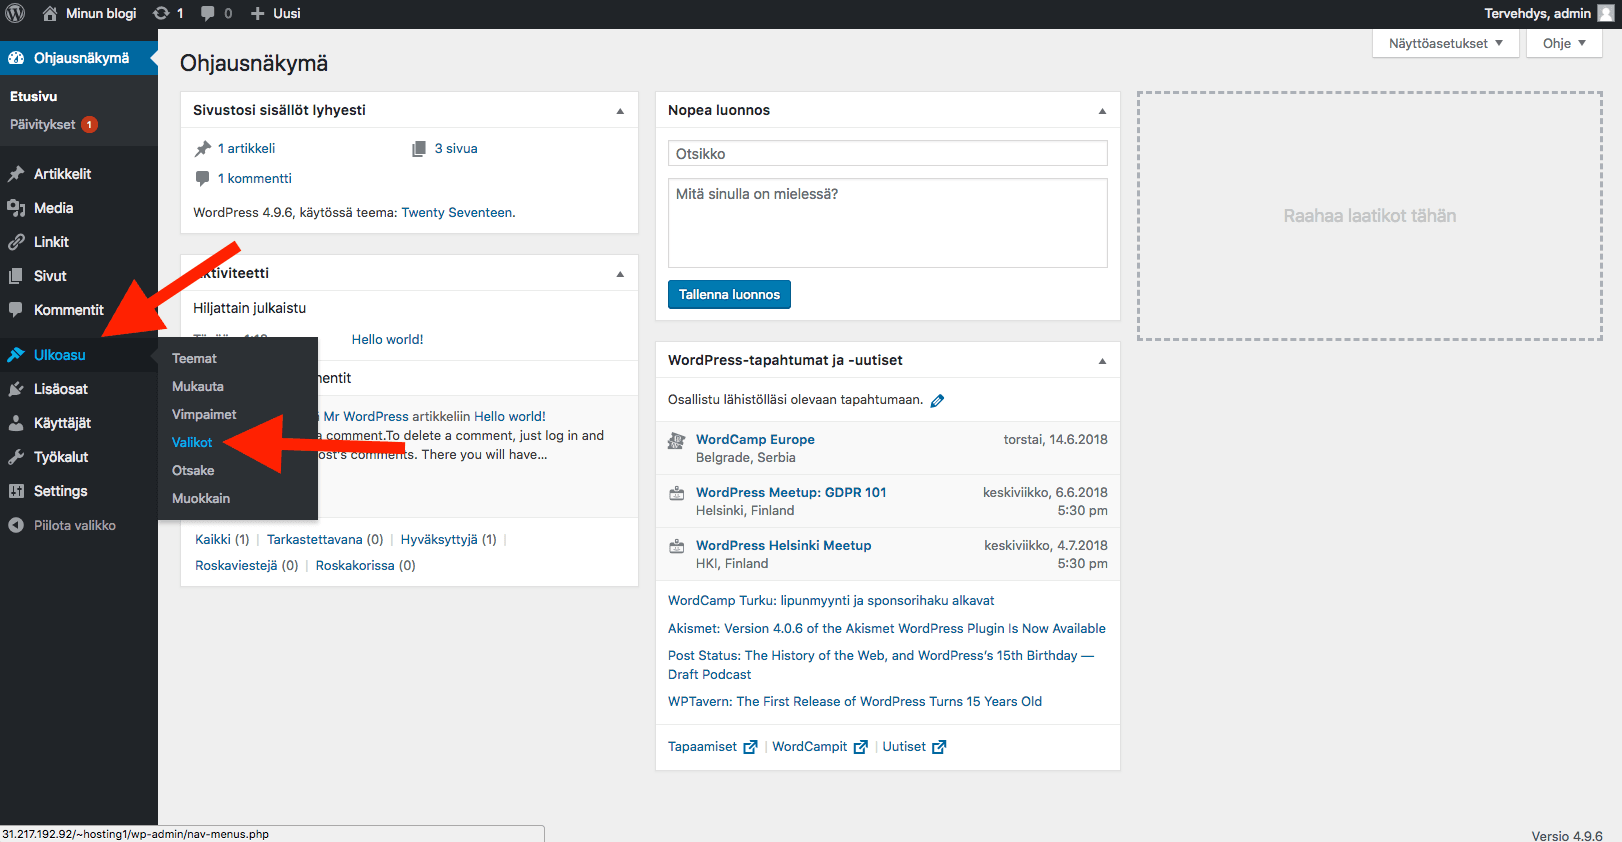The height and width of the screenshot is (842, 1622).
Task: Click the Kommentit speech bubble icon in sidebar
Action: [x=16, y=310]
